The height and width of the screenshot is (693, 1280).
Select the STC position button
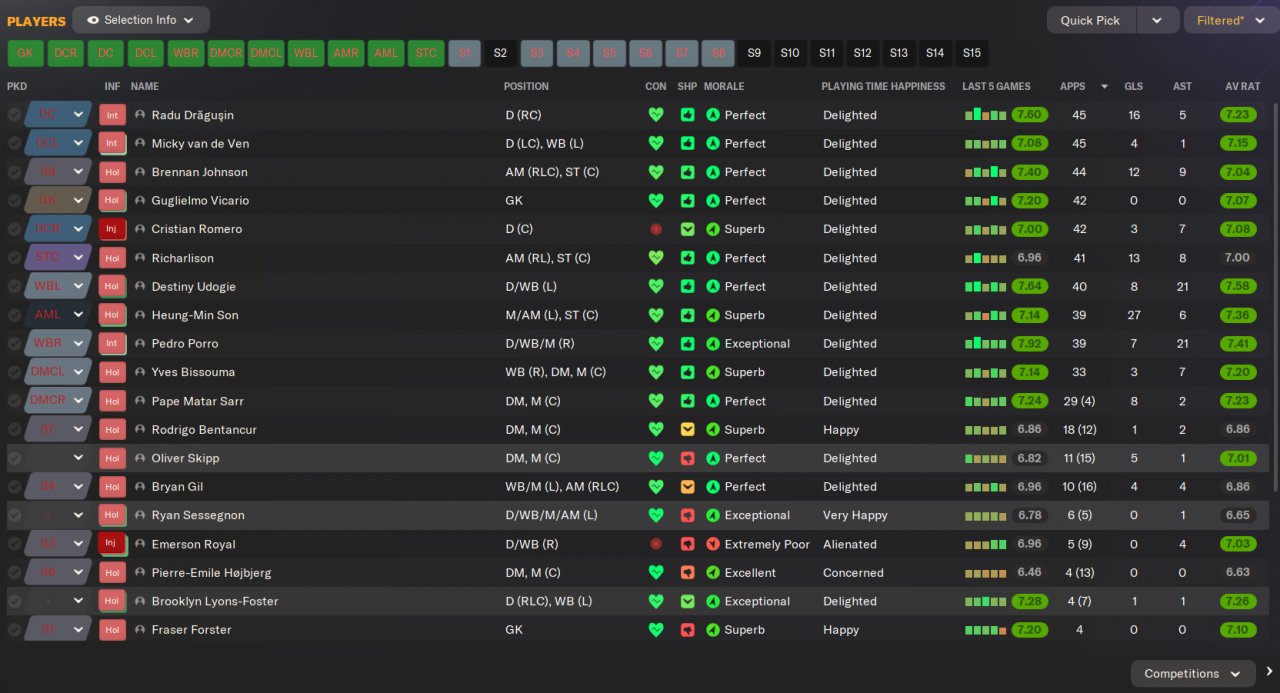(x=425, y=53)
